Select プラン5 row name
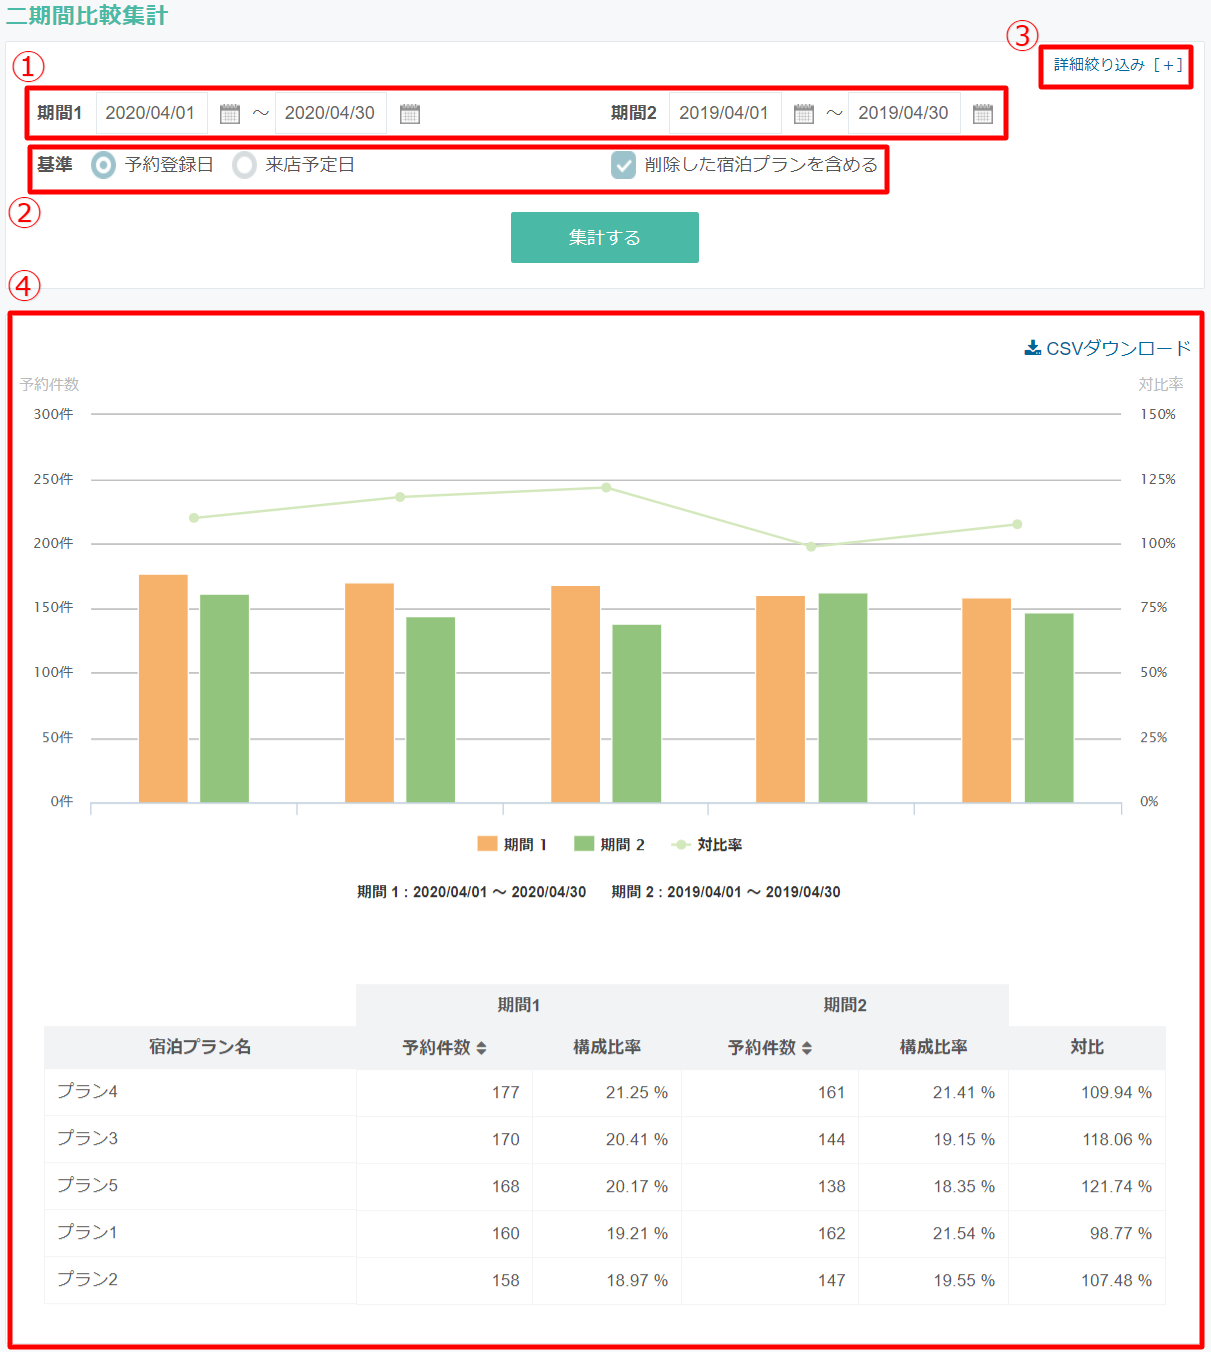 [87, 1185]
